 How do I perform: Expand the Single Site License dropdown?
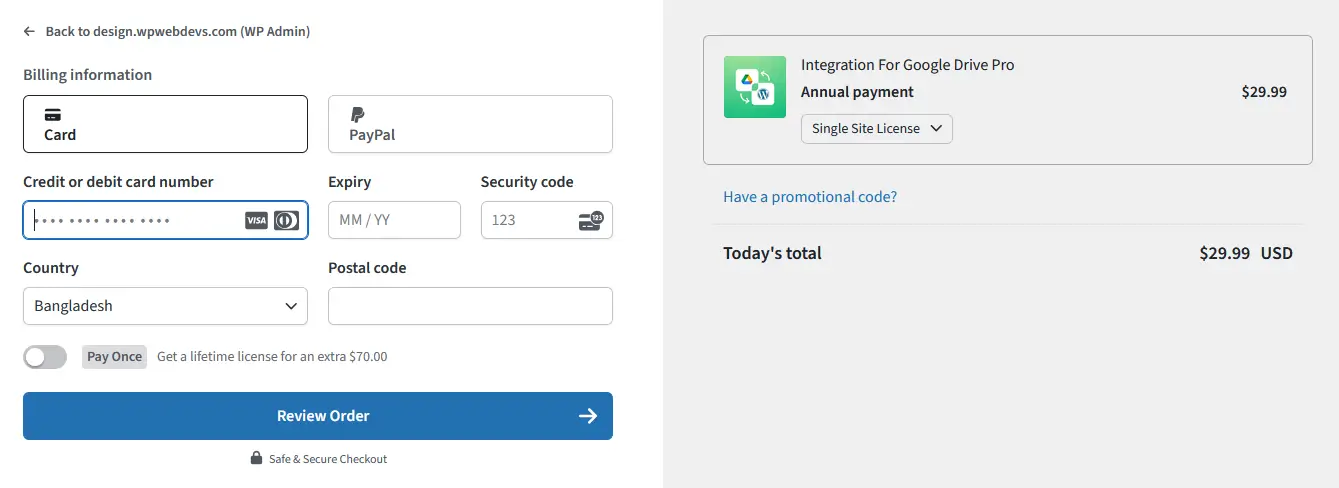(x=876, y=129)
